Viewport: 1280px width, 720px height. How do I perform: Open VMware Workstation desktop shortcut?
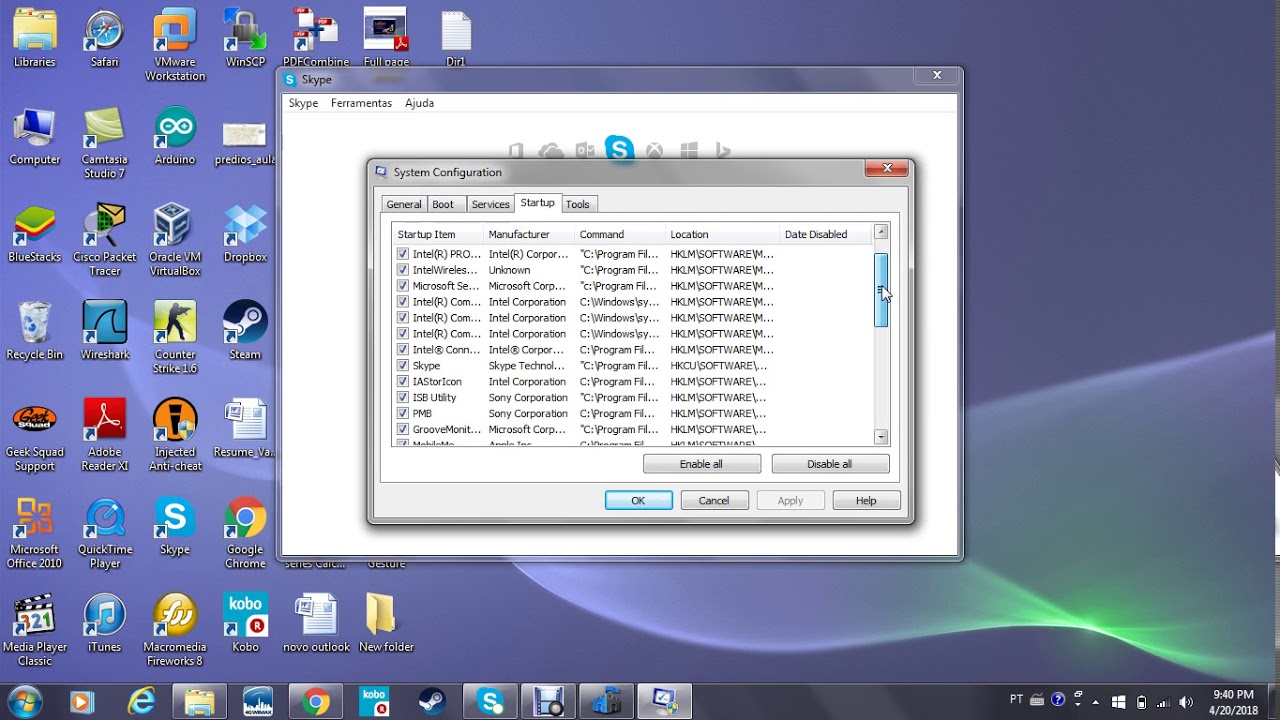(175, 45)
